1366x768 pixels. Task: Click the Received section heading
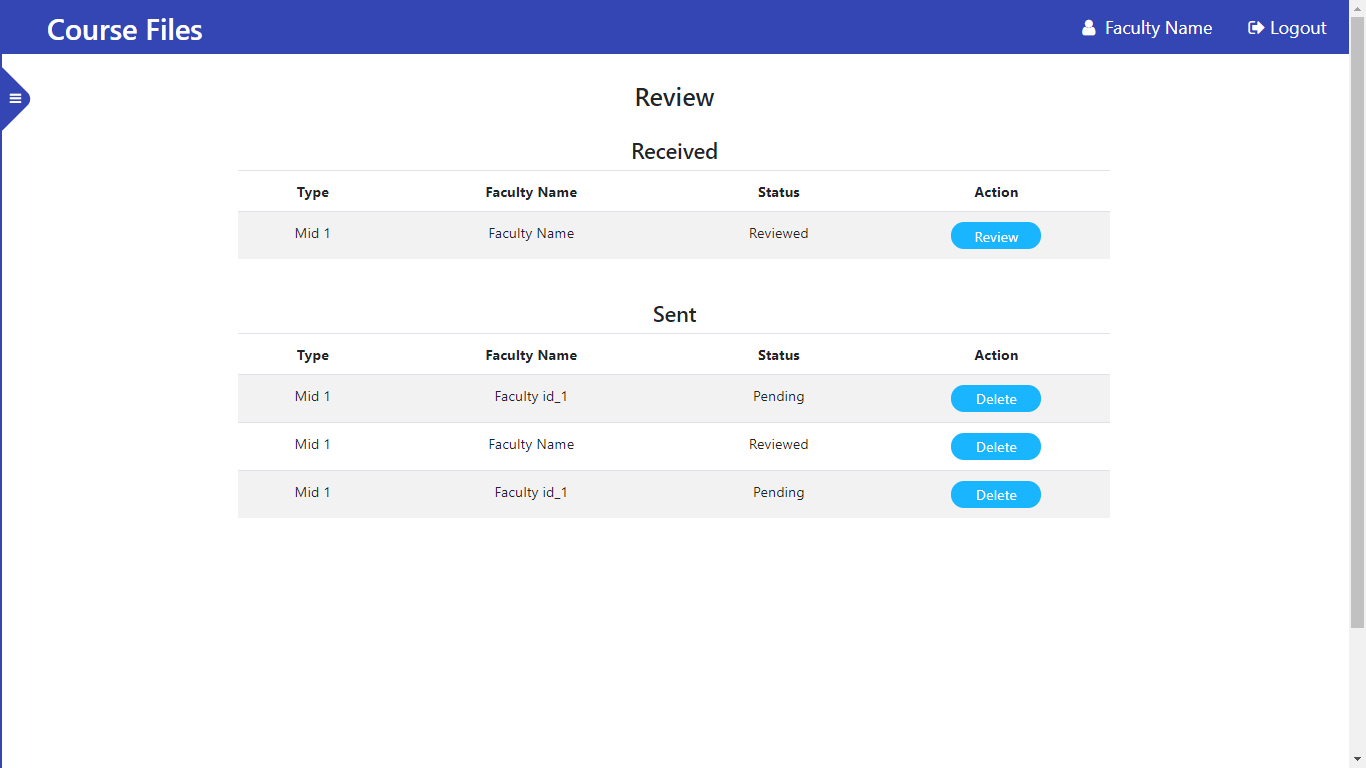coord(674,151)
